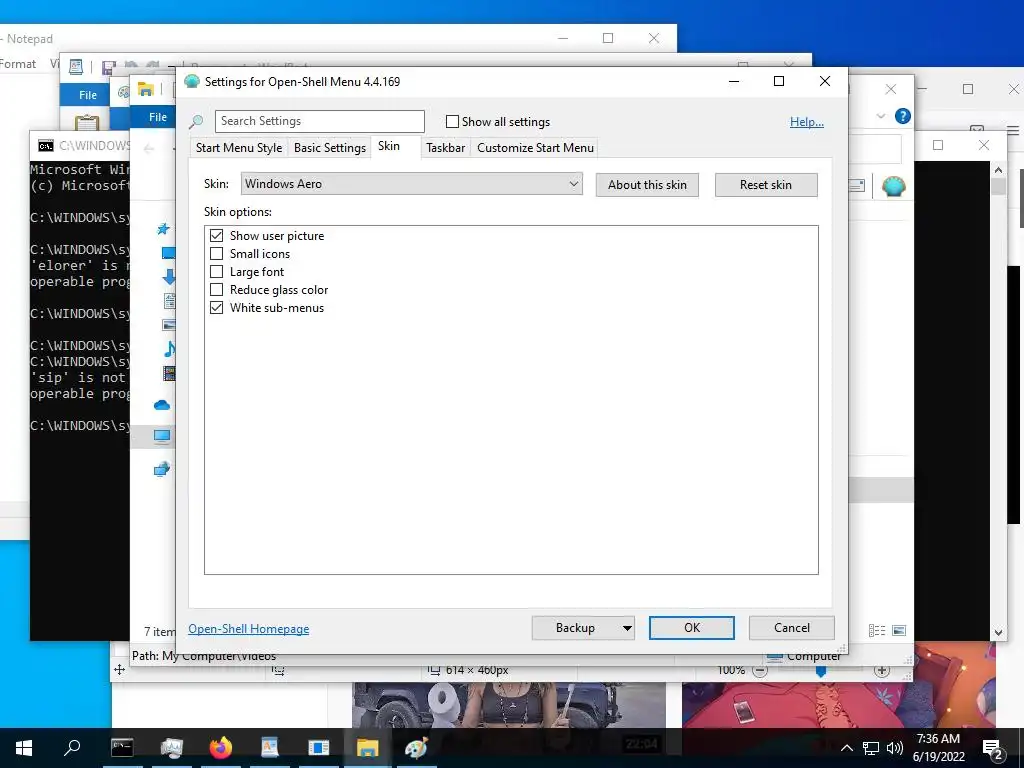Open taskbar Search magnifier

pyautogui.click(x=72, y=747)
